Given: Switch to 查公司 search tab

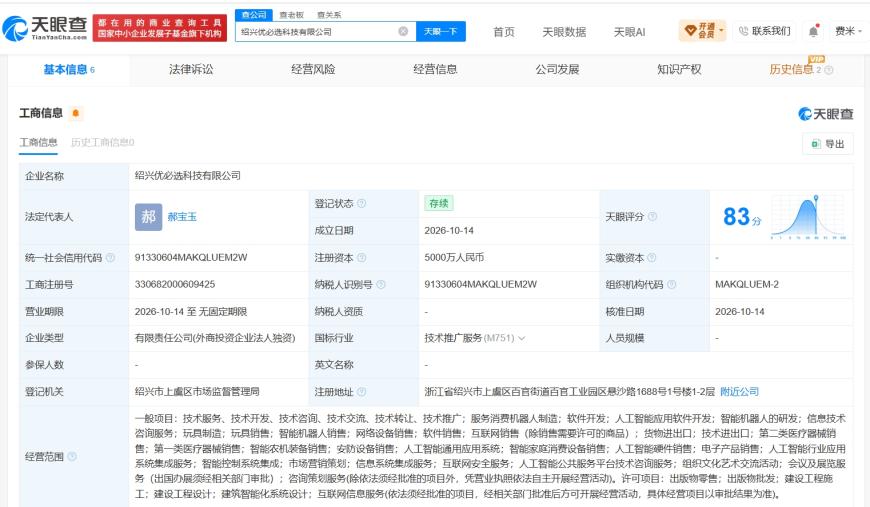Looking at the screenshot, I should (254, 15).
